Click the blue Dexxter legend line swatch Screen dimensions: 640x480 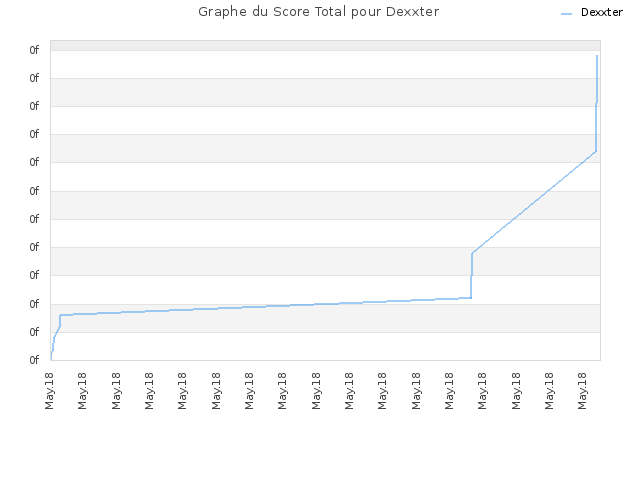(x=567, y=14)
